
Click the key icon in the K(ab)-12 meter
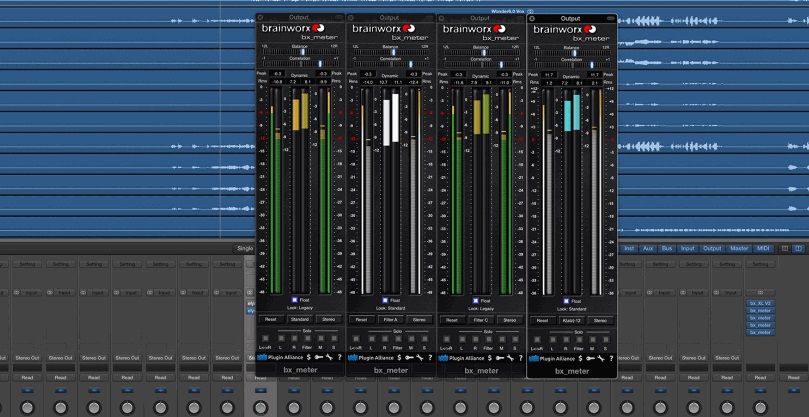pos(589,356)
